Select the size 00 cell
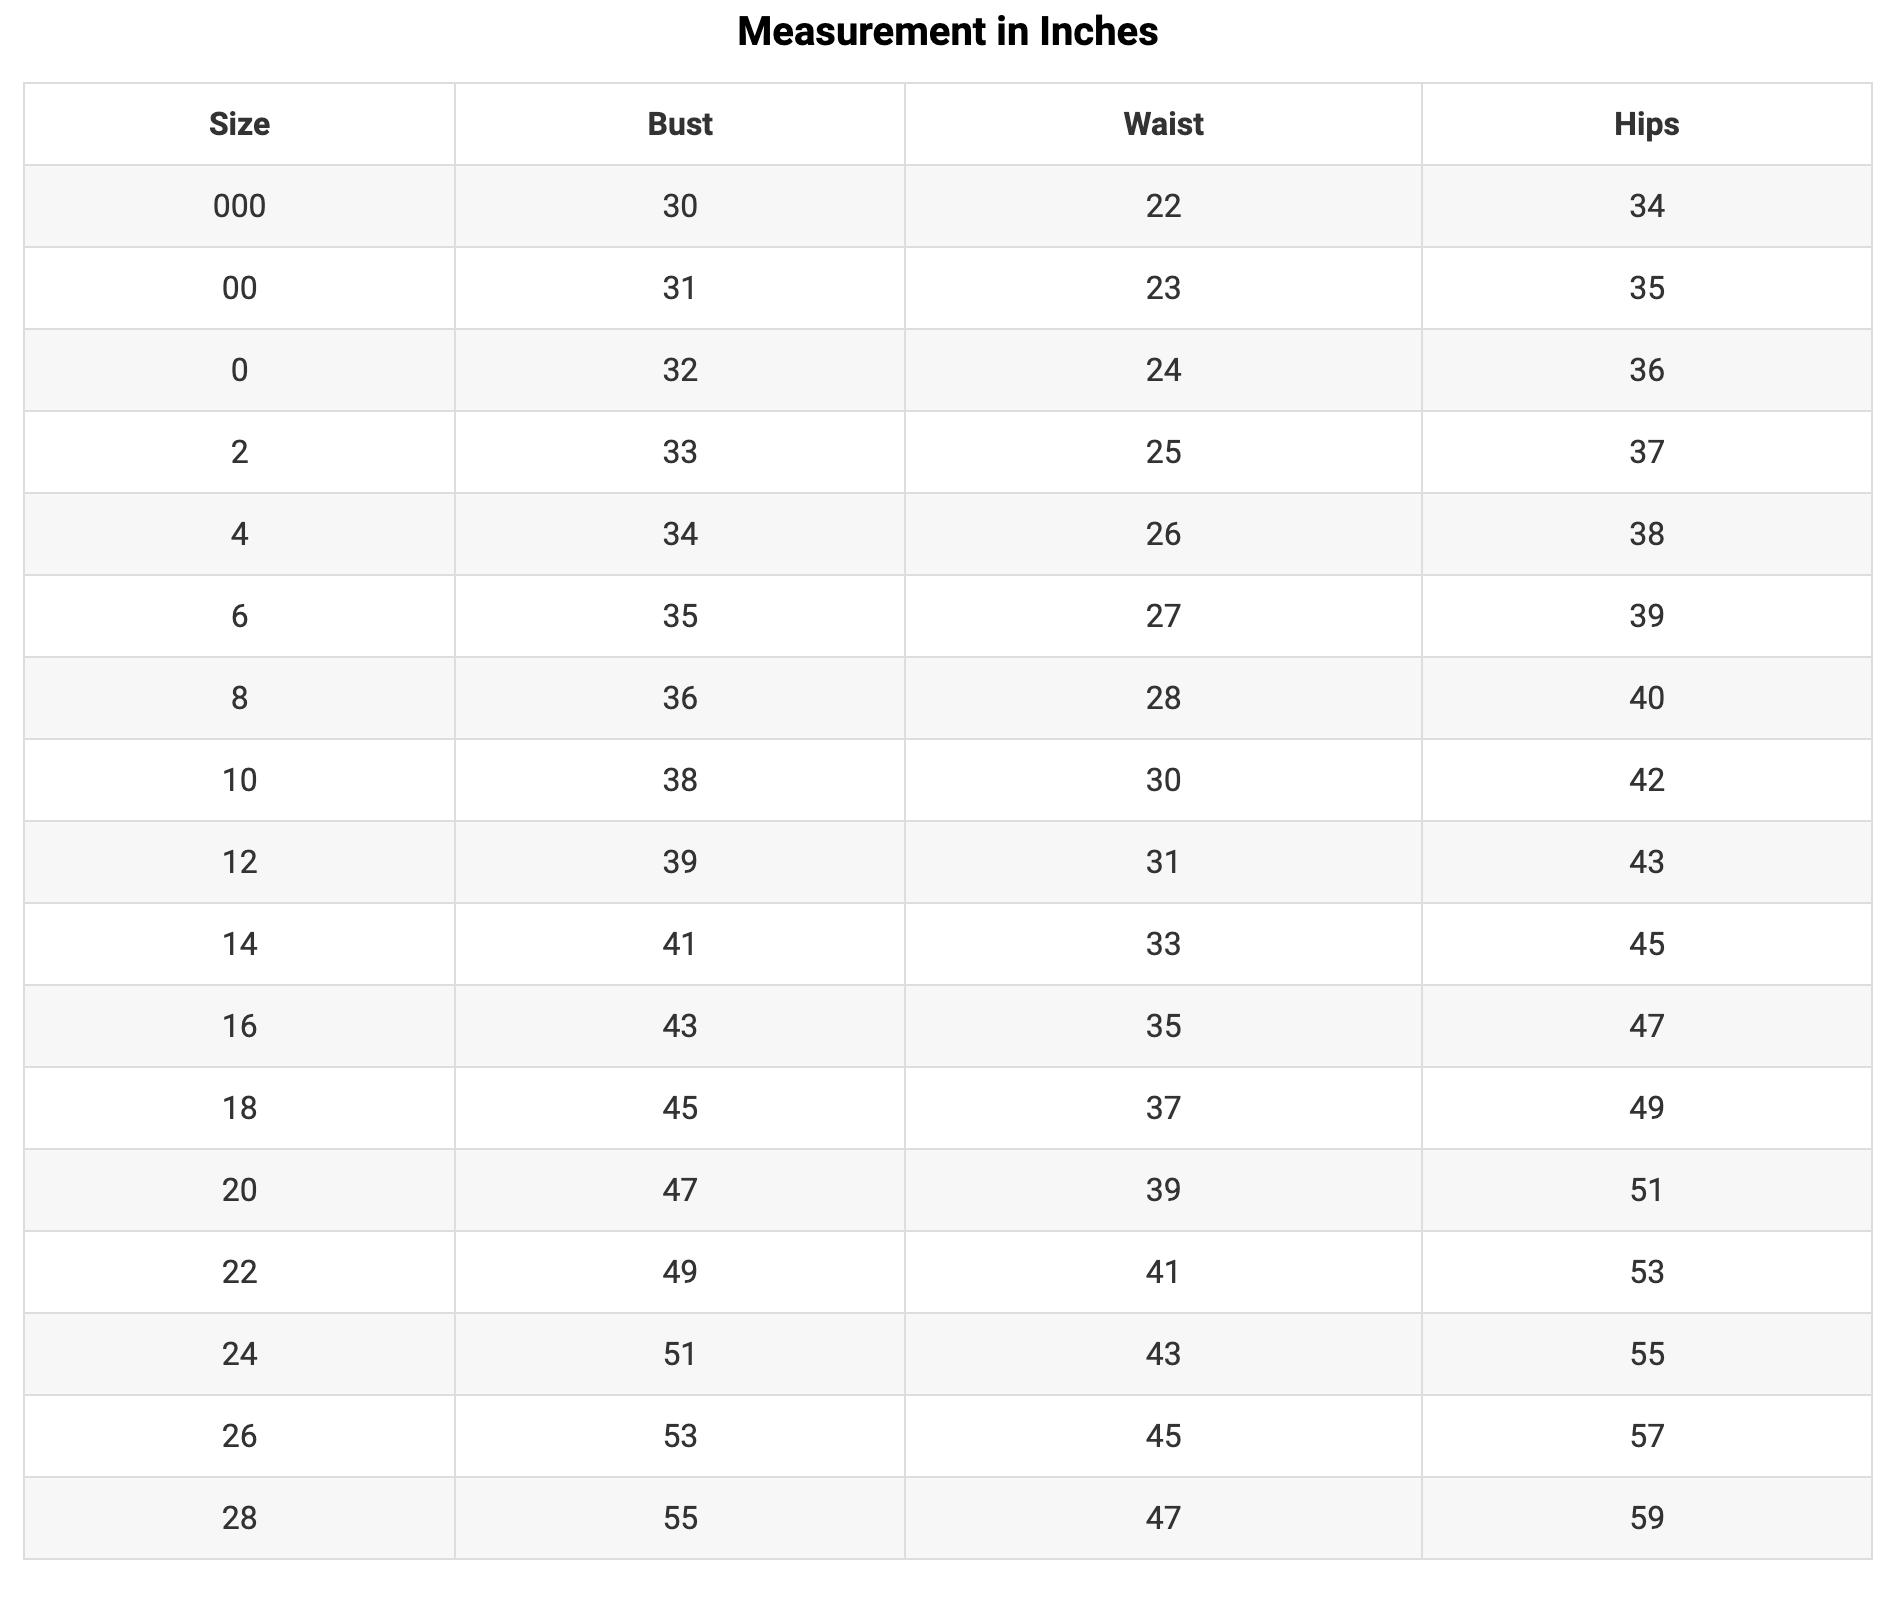The height and width of the screenshot is (1600, 1896). coord(239,288)
